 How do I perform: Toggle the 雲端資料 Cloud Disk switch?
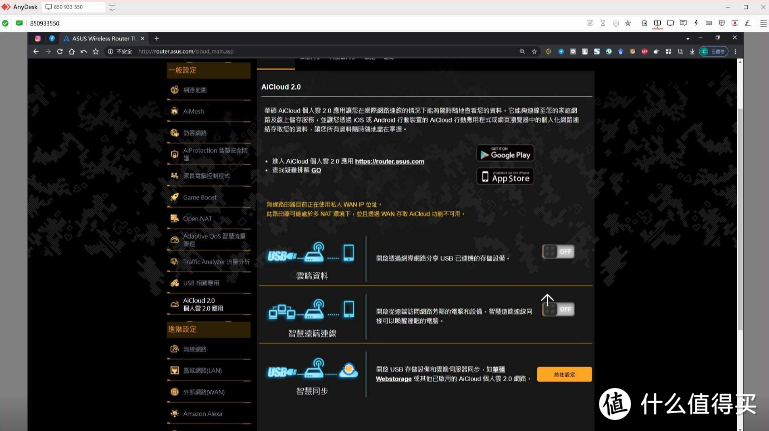tap(558, 252)
